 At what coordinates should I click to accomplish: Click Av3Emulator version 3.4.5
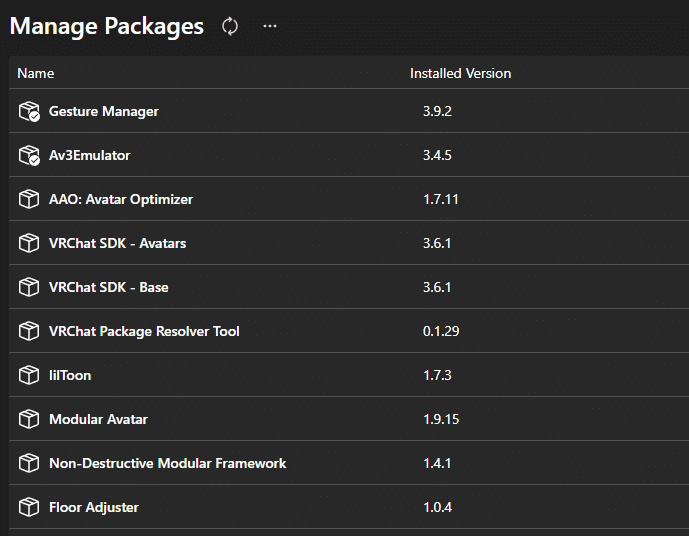click(437, 155)
